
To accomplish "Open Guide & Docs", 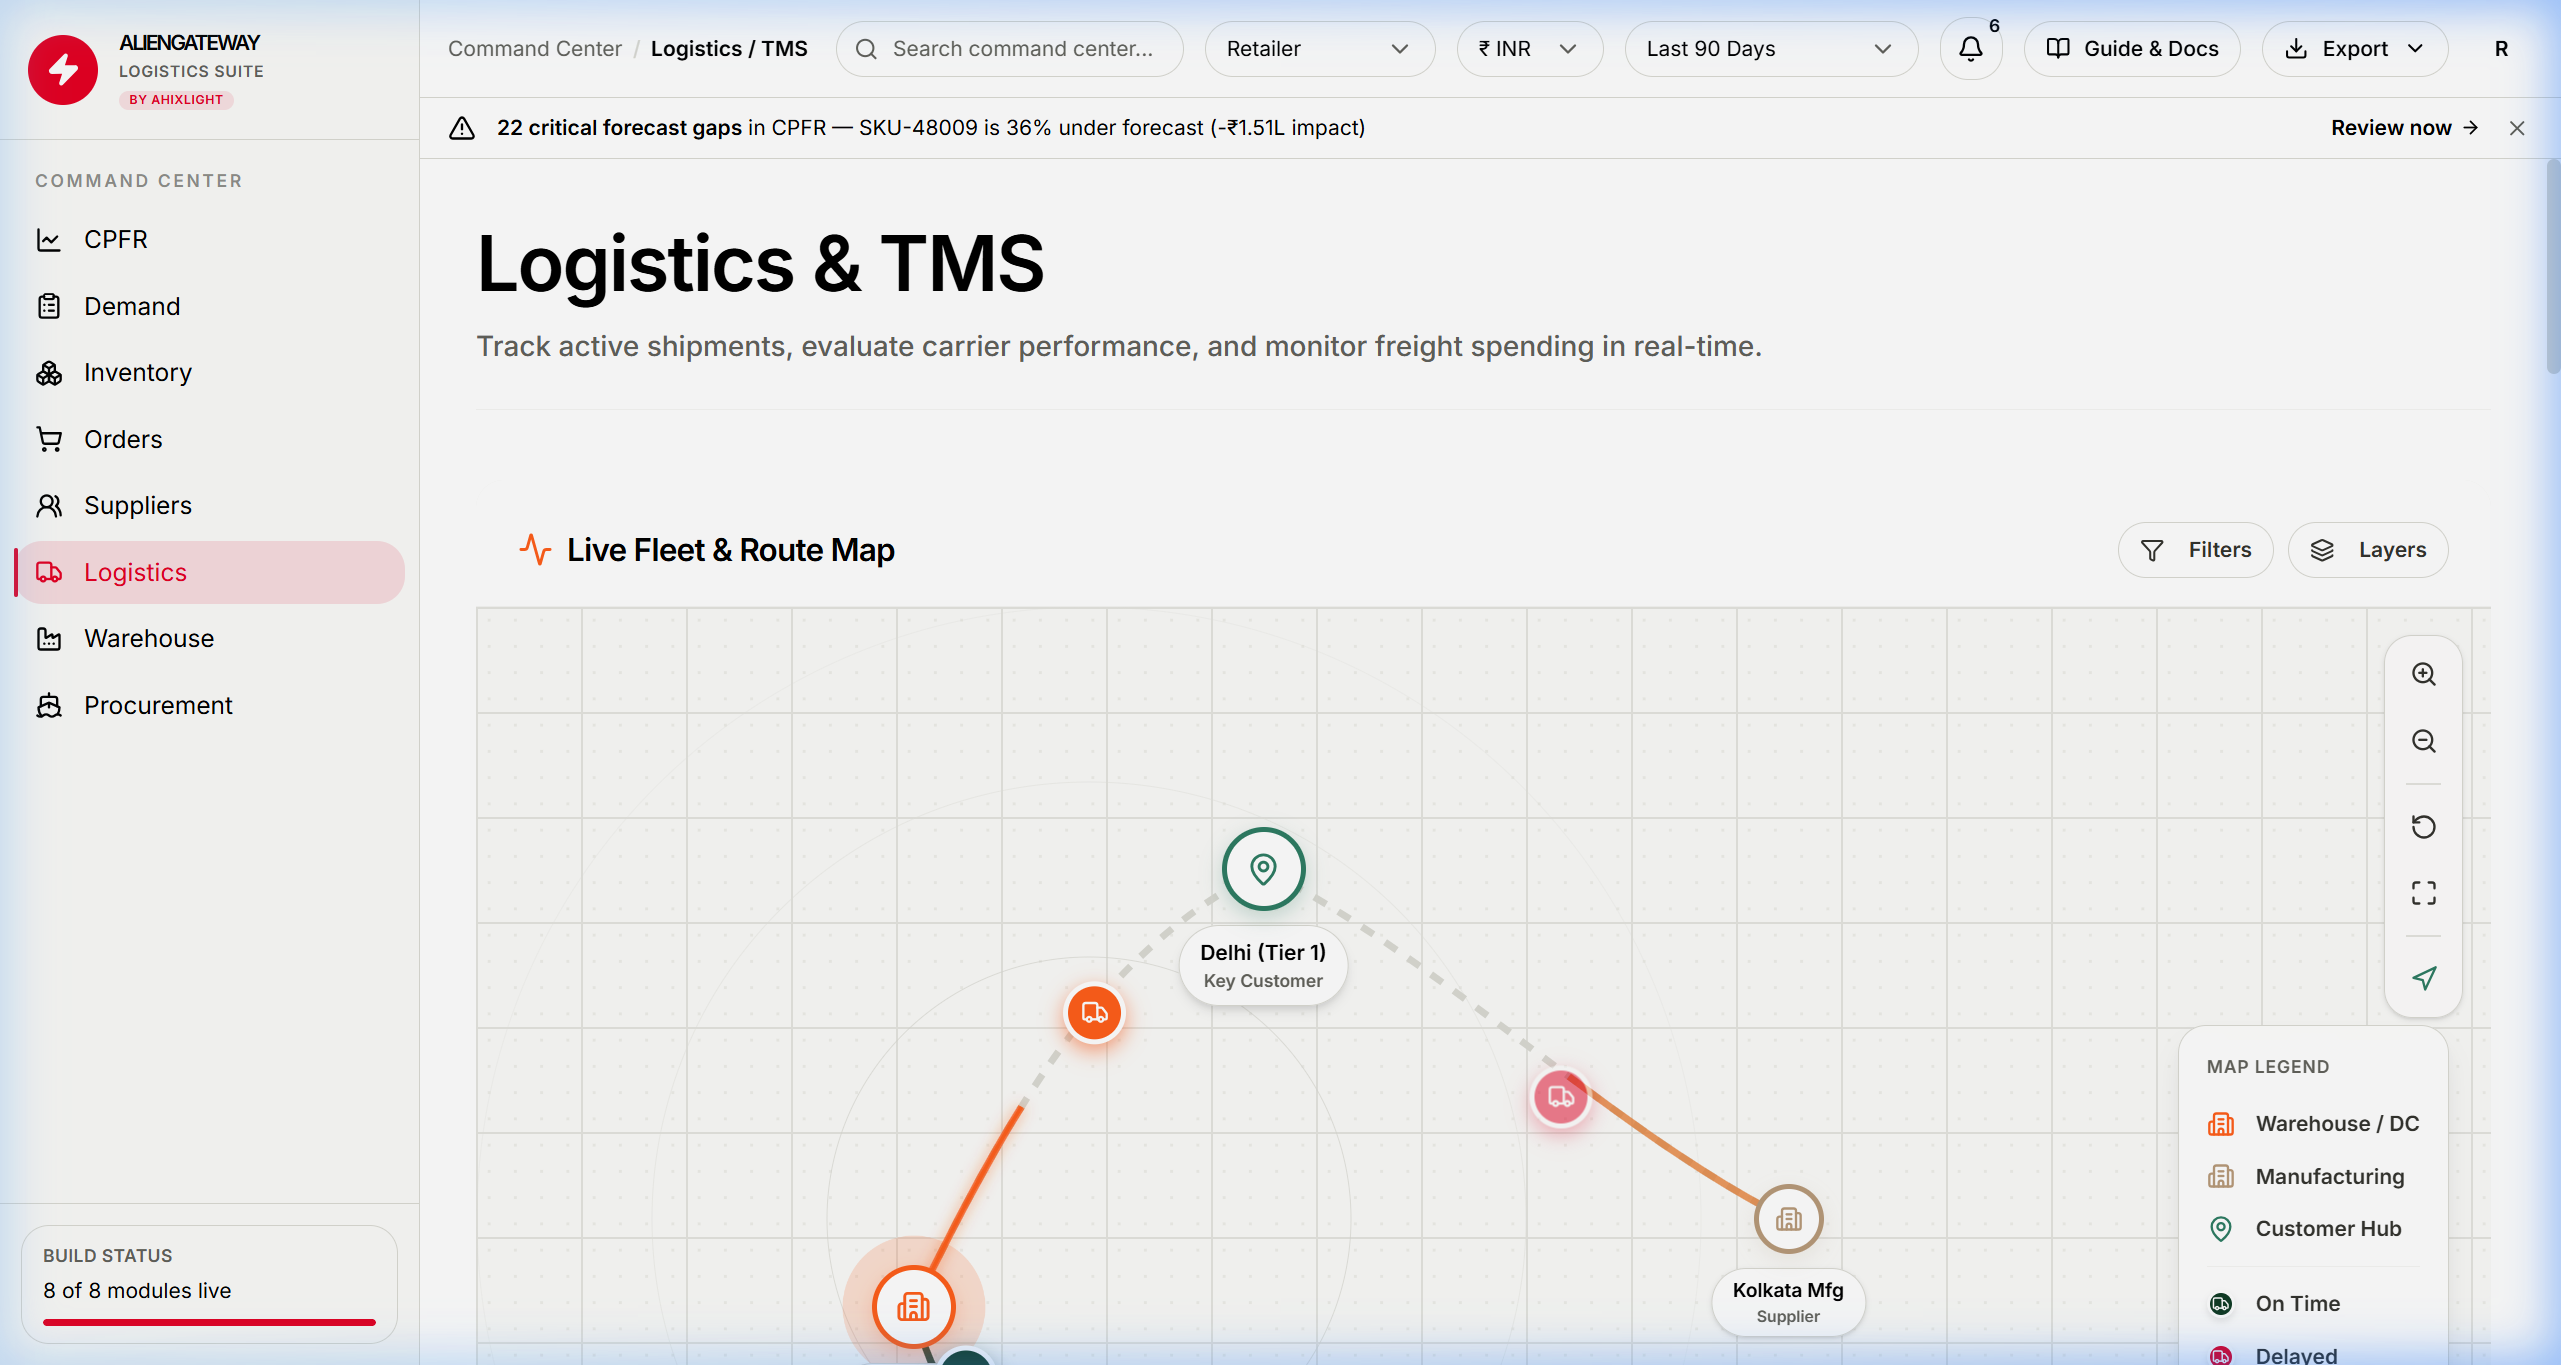I will (x=2131, y=49).
